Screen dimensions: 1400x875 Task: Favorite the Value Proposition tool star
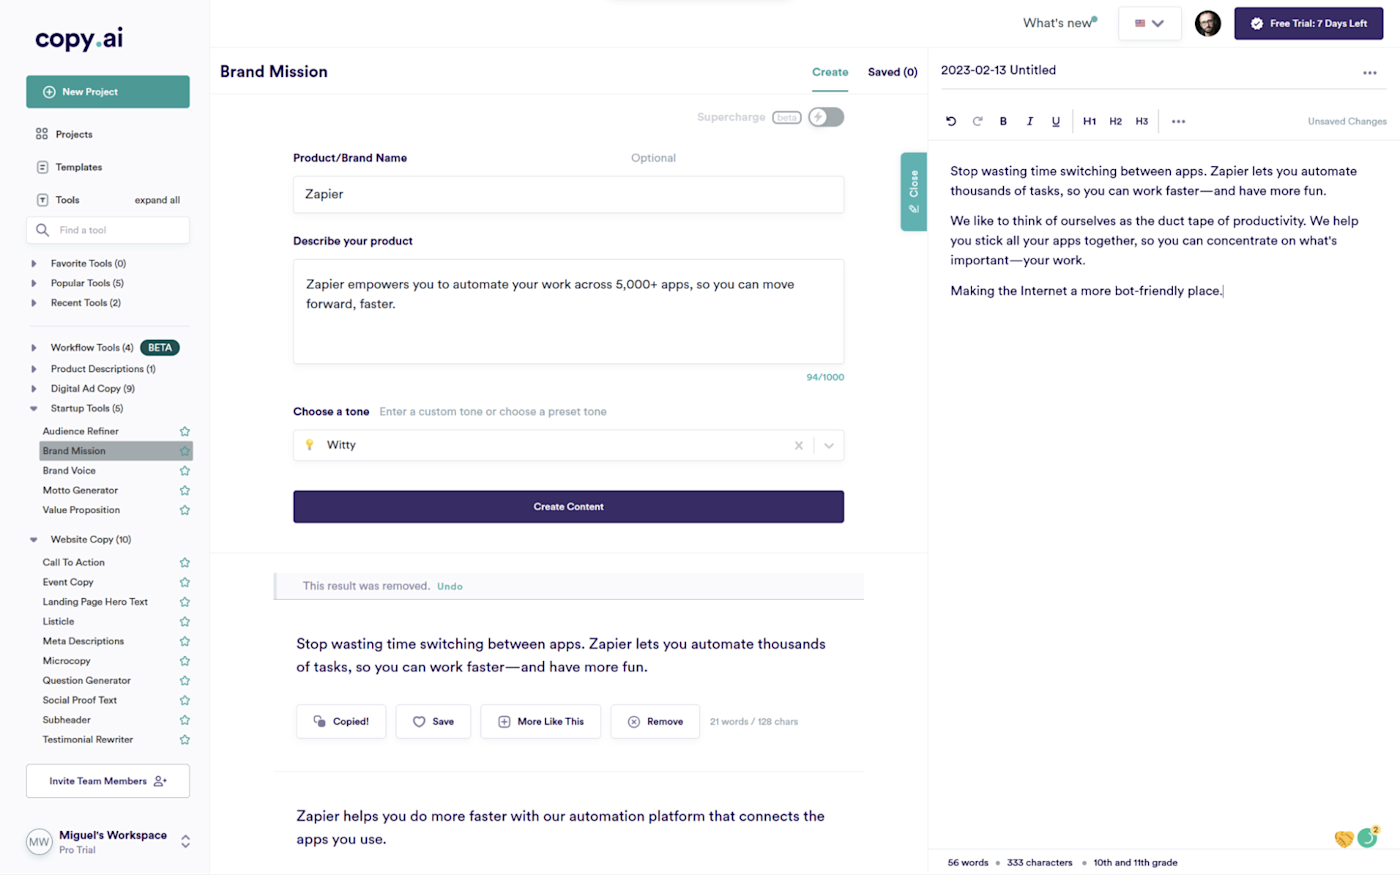(184, 510)
